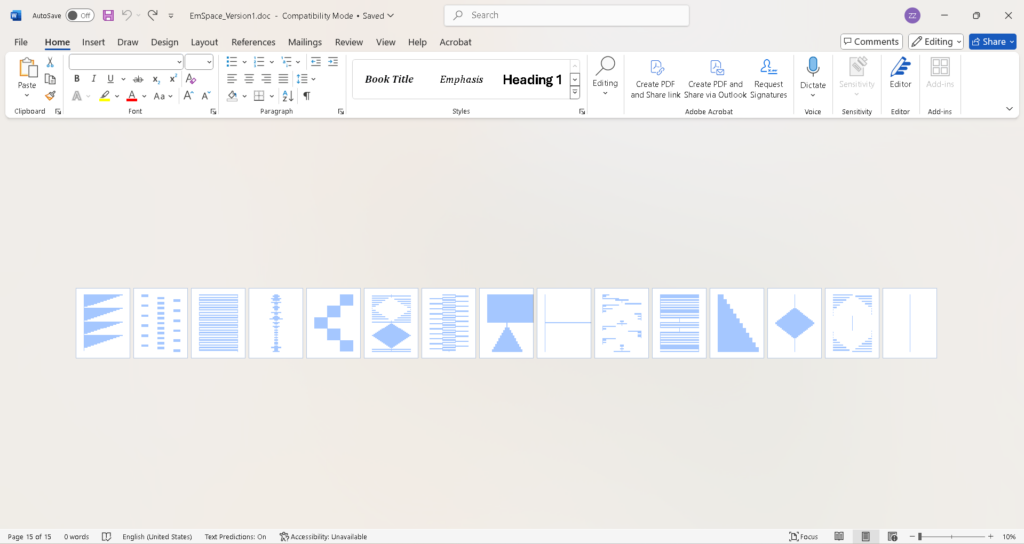1024x544 pixels.
Task: Increase font size
Action: (188, 96)
